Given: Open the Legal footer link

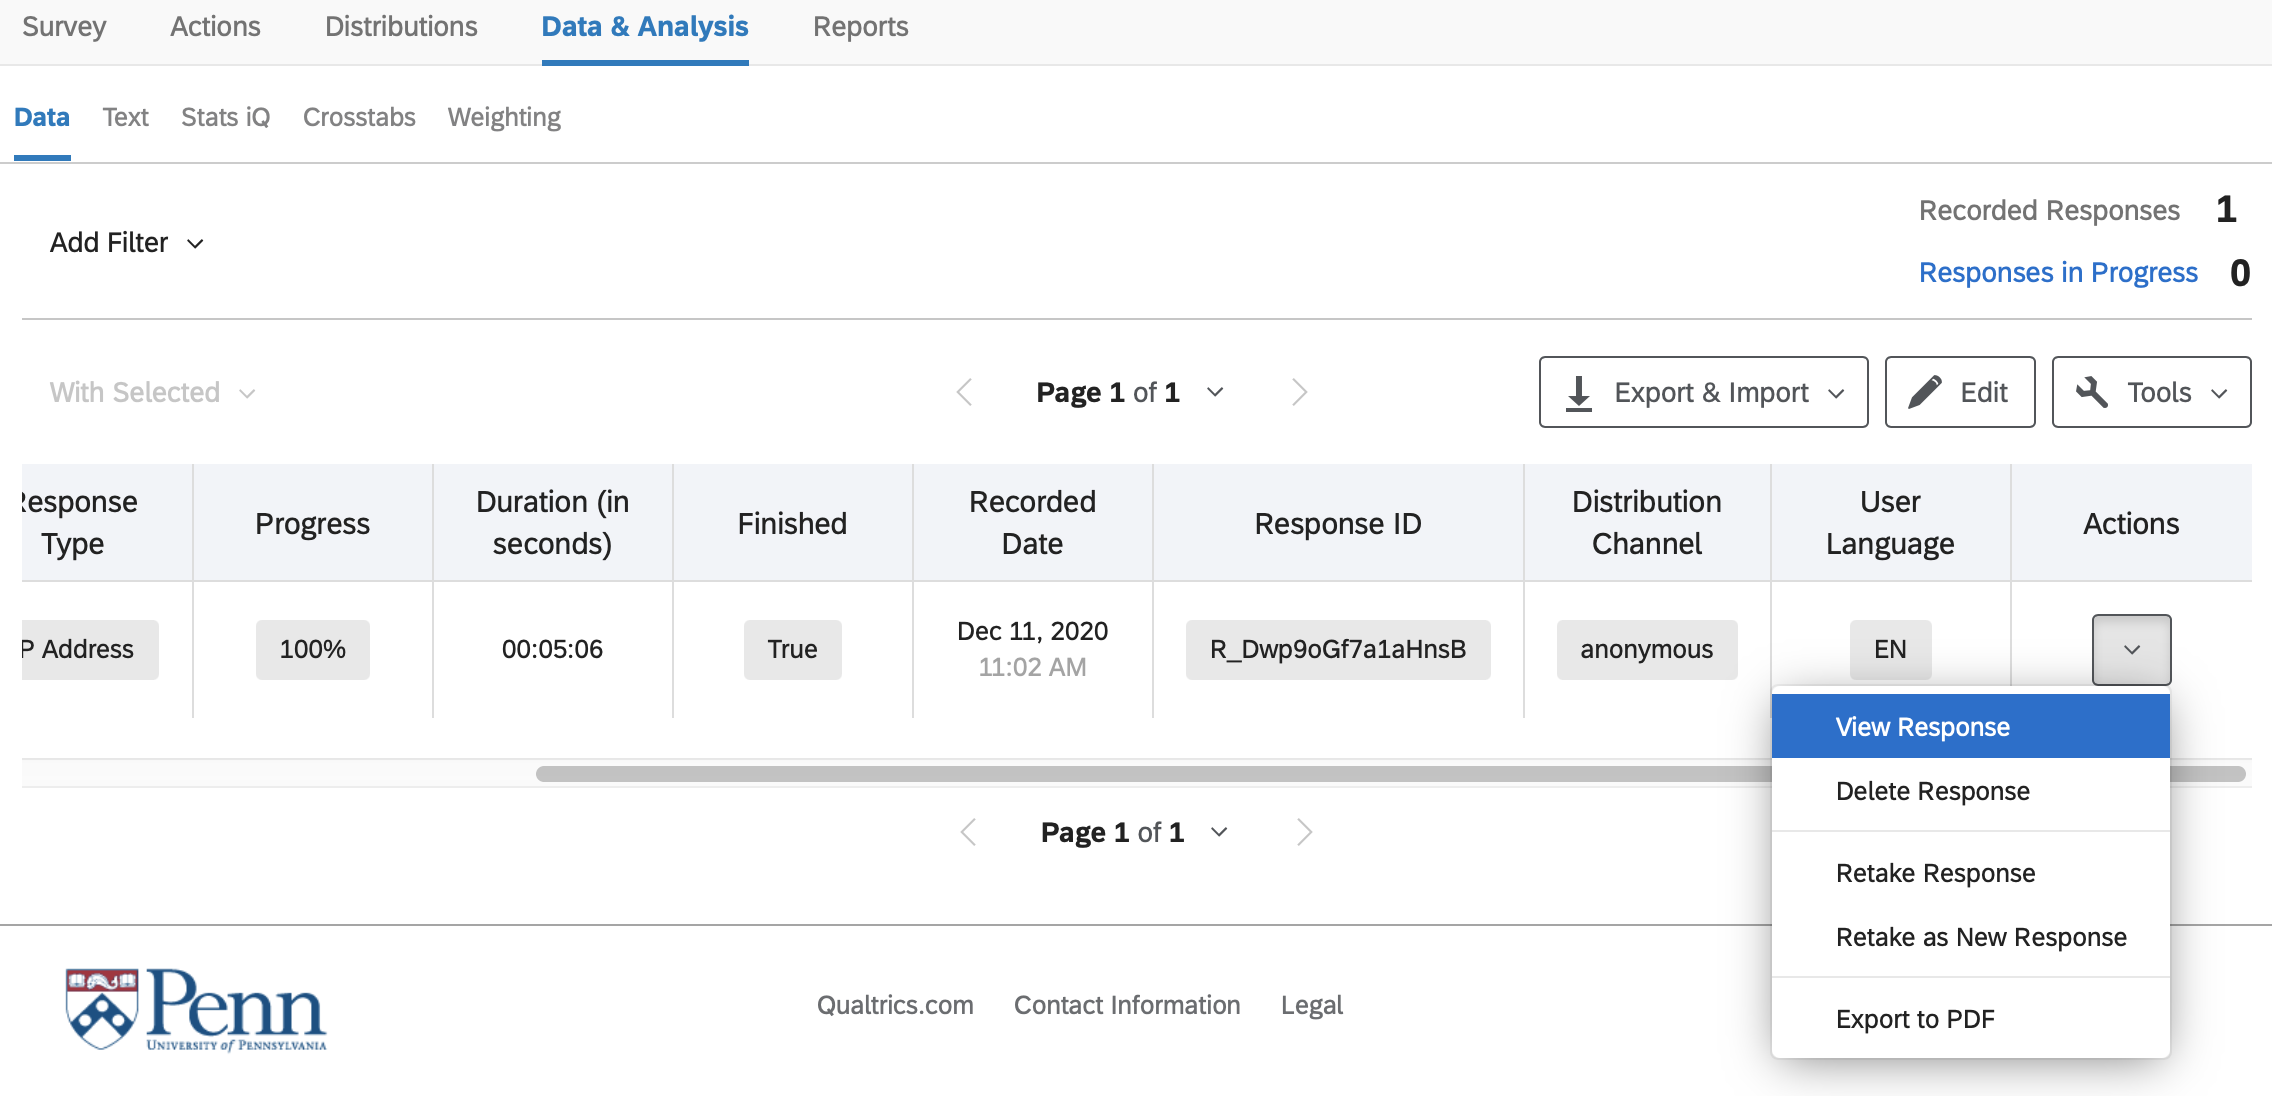Looking at the screenshot, I should (1312, 1005).
